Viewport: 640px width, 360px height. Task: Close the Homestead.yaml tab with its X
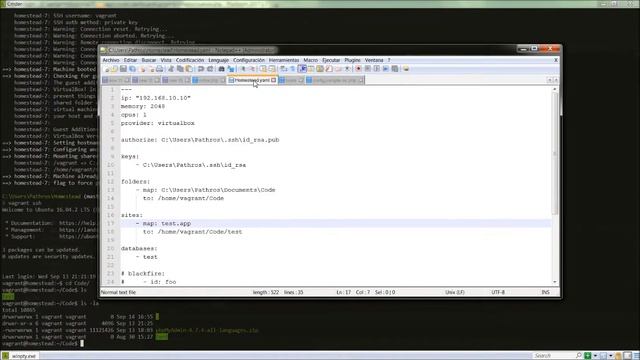(x=273, y=80)
